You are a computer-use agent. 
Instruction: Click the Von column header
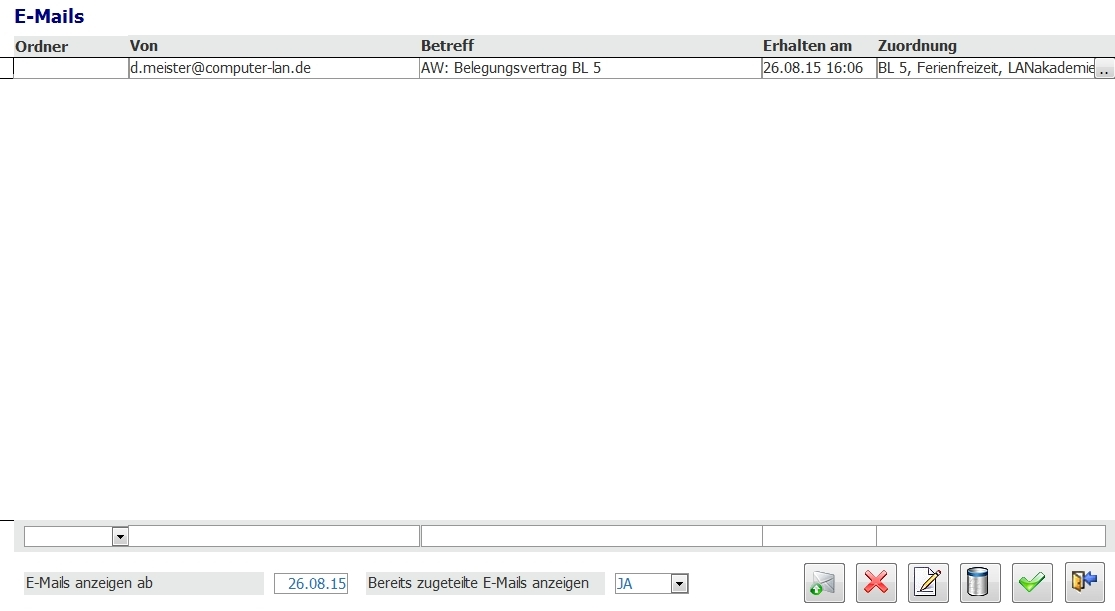click(x=144, y=46)
